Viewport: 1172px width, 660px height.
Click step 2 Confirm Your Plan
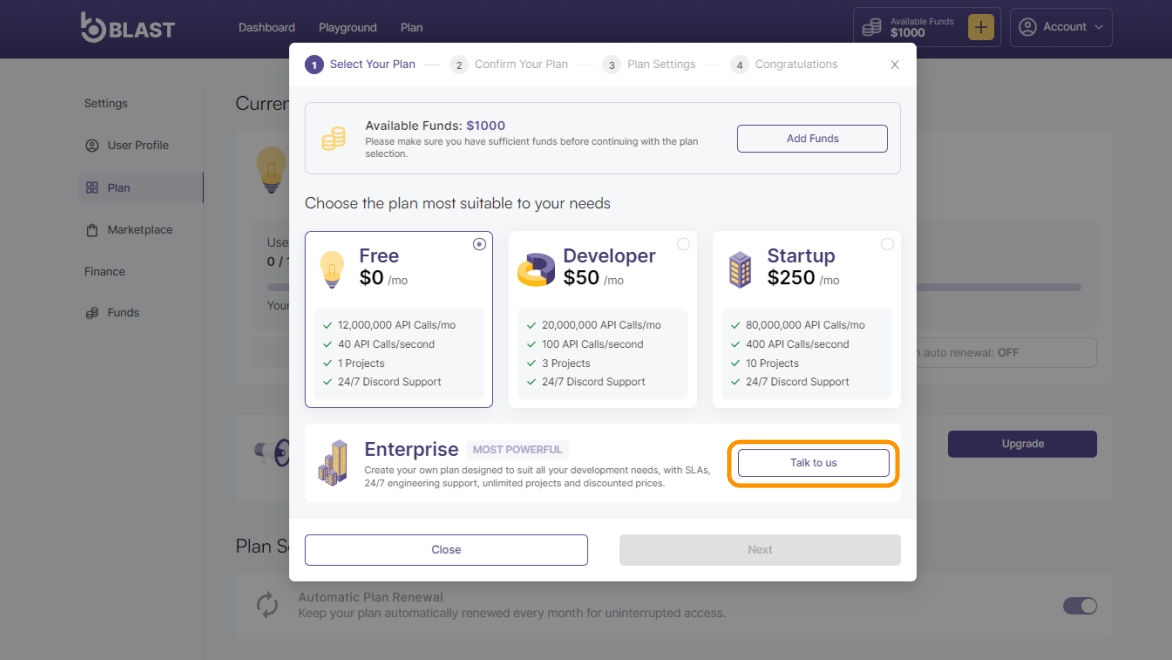click(509, 65)
